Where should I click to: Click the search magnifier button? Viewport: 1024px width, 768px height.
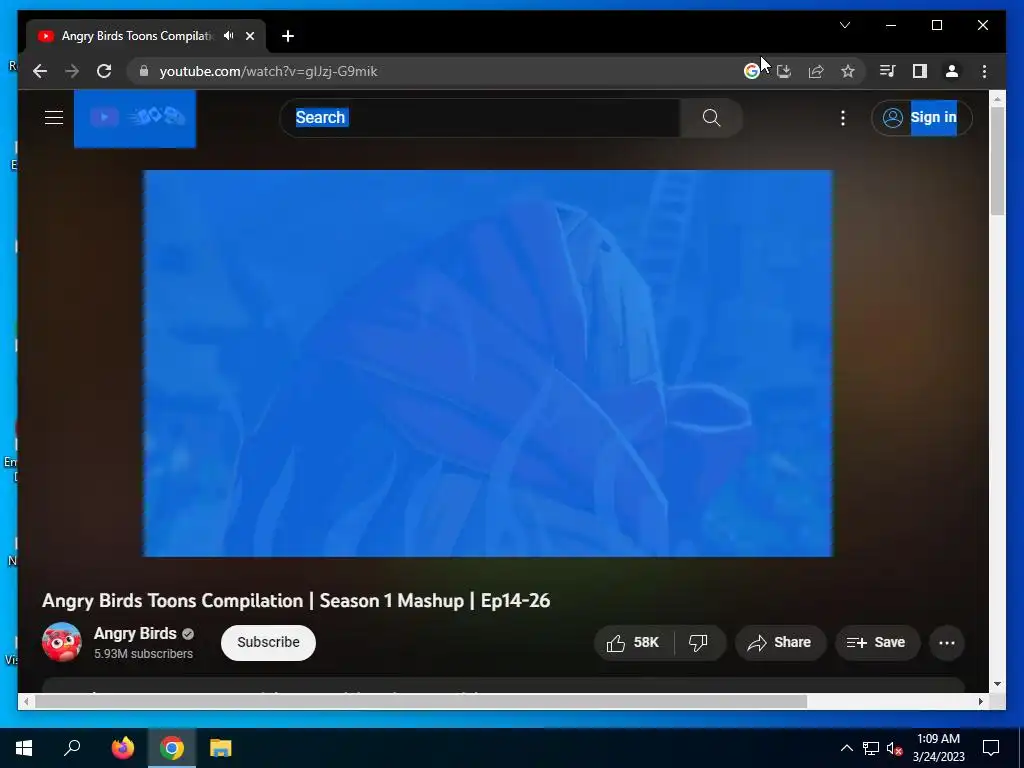(711, 118)
